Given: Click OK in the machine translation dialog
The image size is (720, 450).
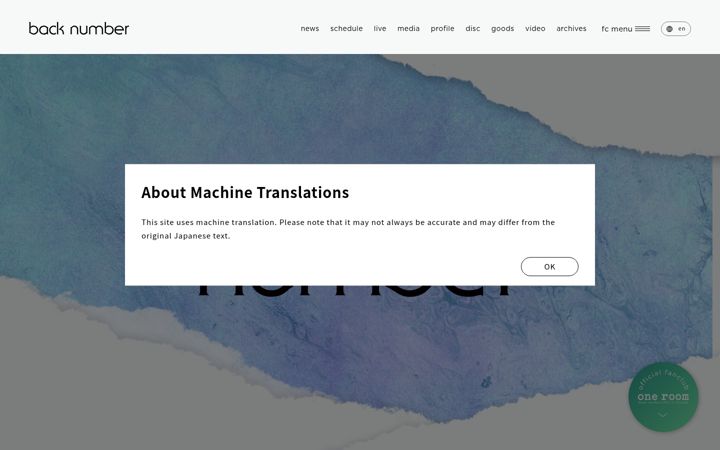Looking at the screenshot, I should [549, 267].
